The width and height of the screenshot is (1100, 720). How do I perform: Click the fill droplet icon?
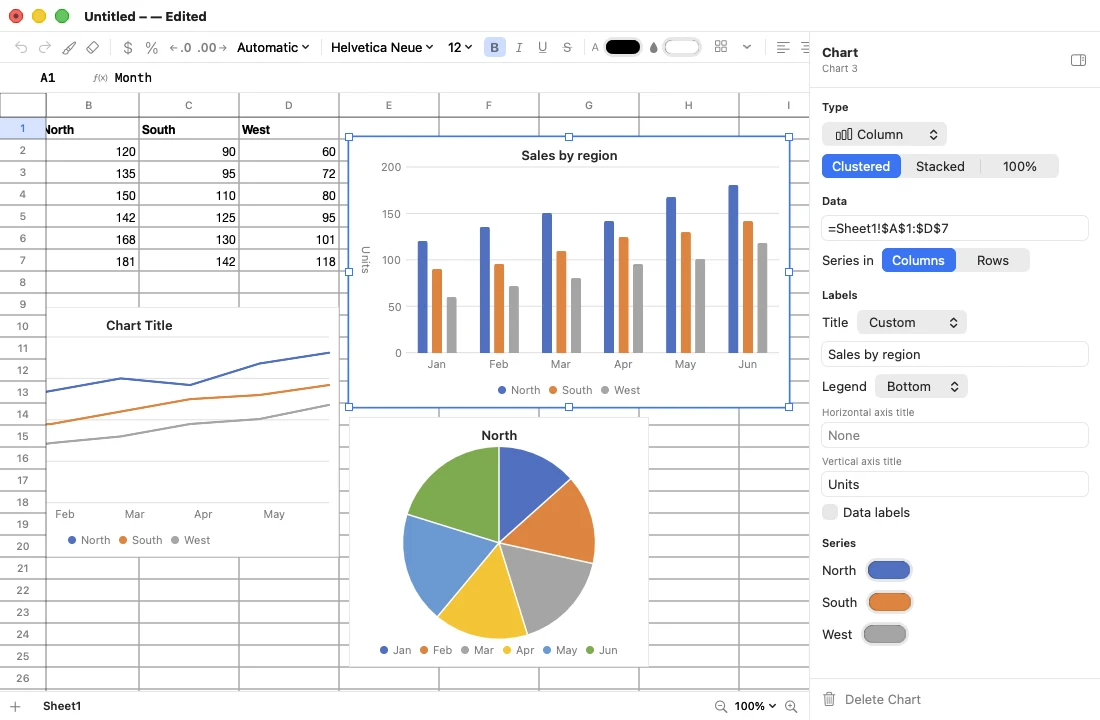(654, 47)
